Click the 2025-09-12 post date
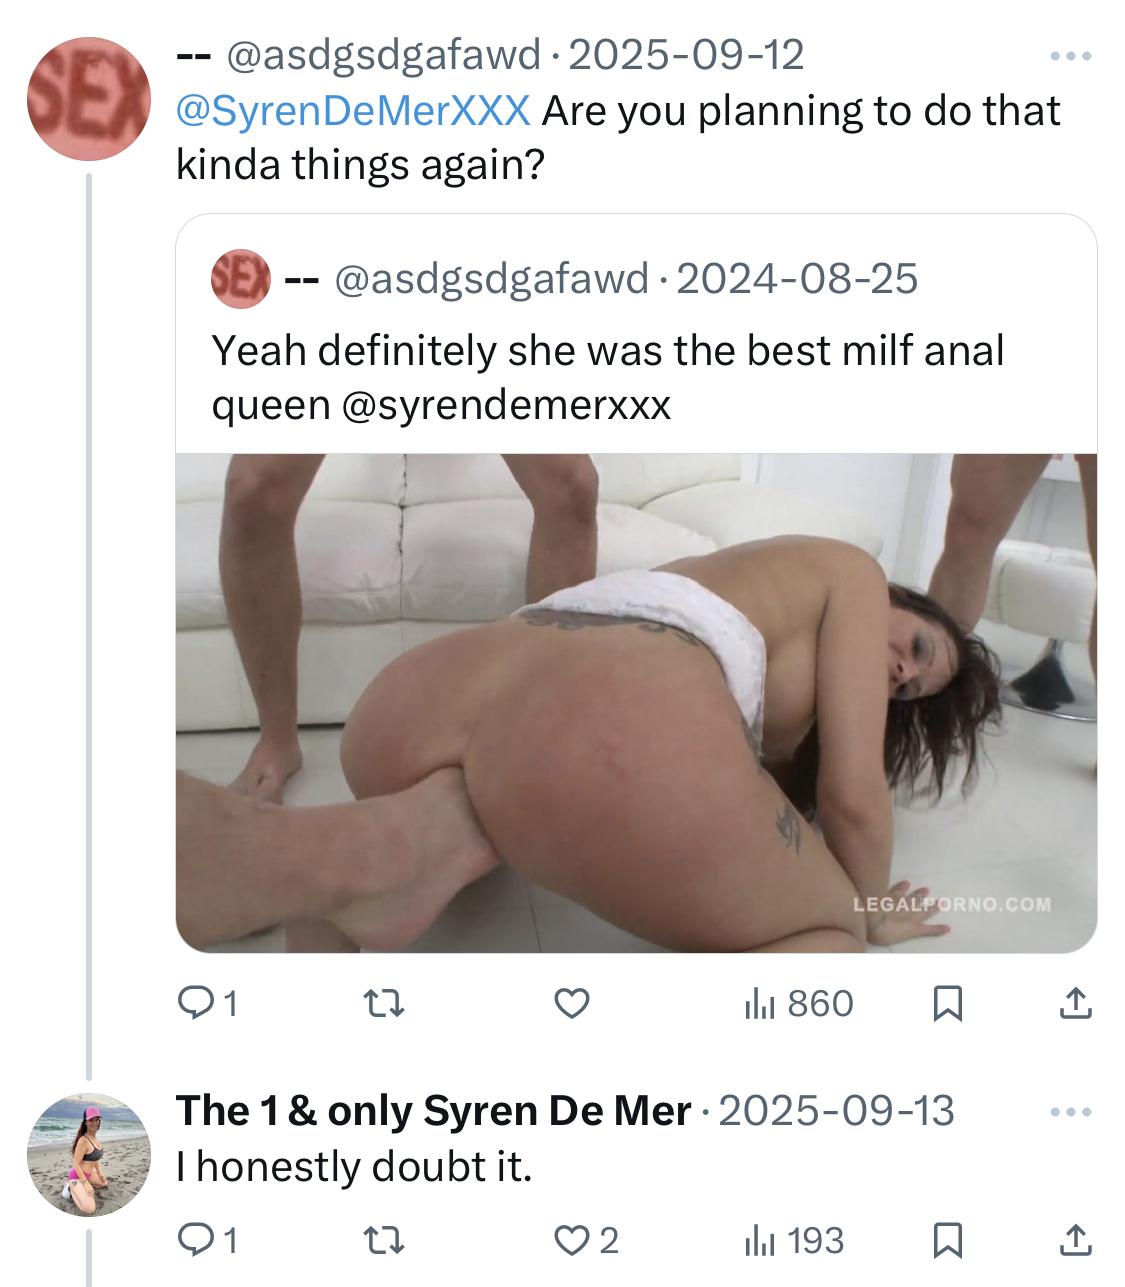Screen dimensions: 1125x1287 [x=686, y=55]
